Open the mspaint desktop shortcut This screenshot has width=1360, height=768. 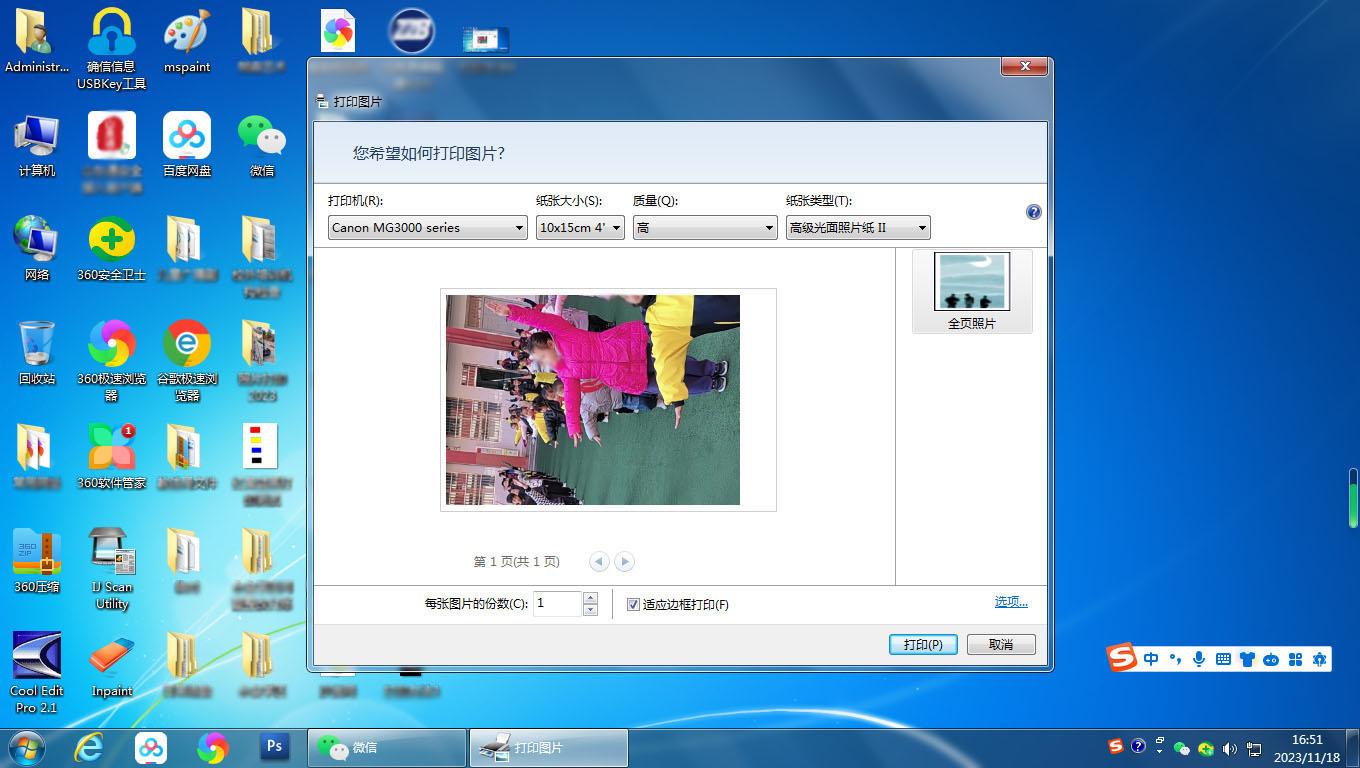pyautogui.click(x=187, y=40)
